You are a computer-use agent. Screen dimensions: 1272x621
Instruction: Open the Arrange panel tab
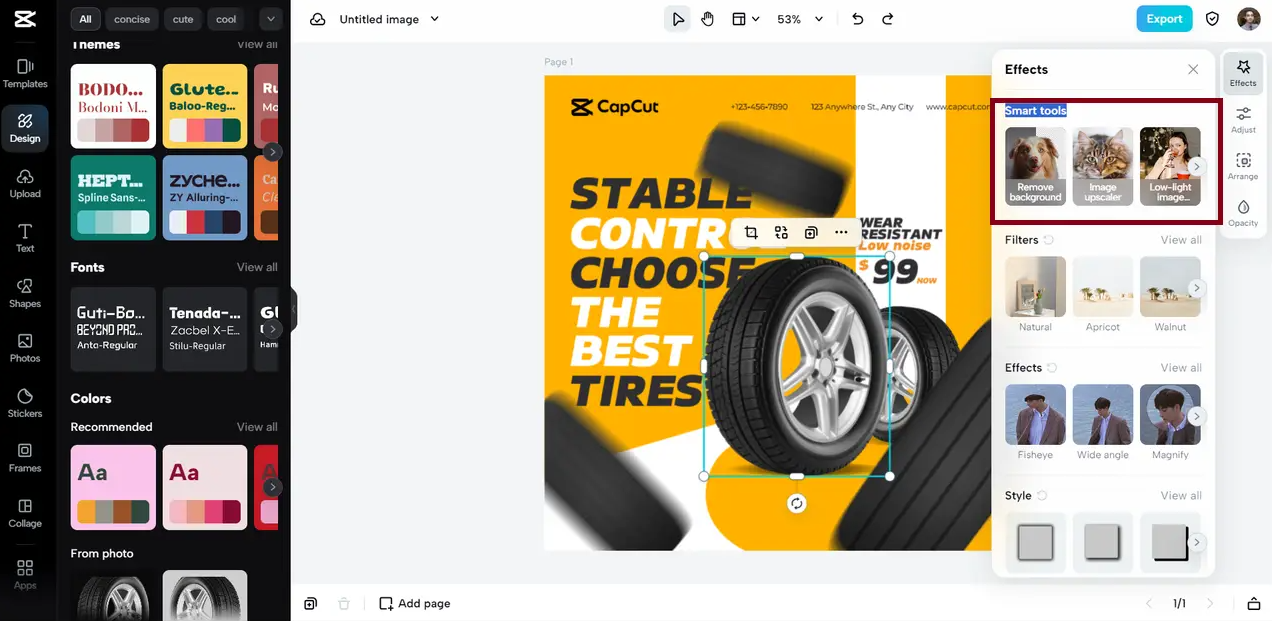coord(1243,166)
